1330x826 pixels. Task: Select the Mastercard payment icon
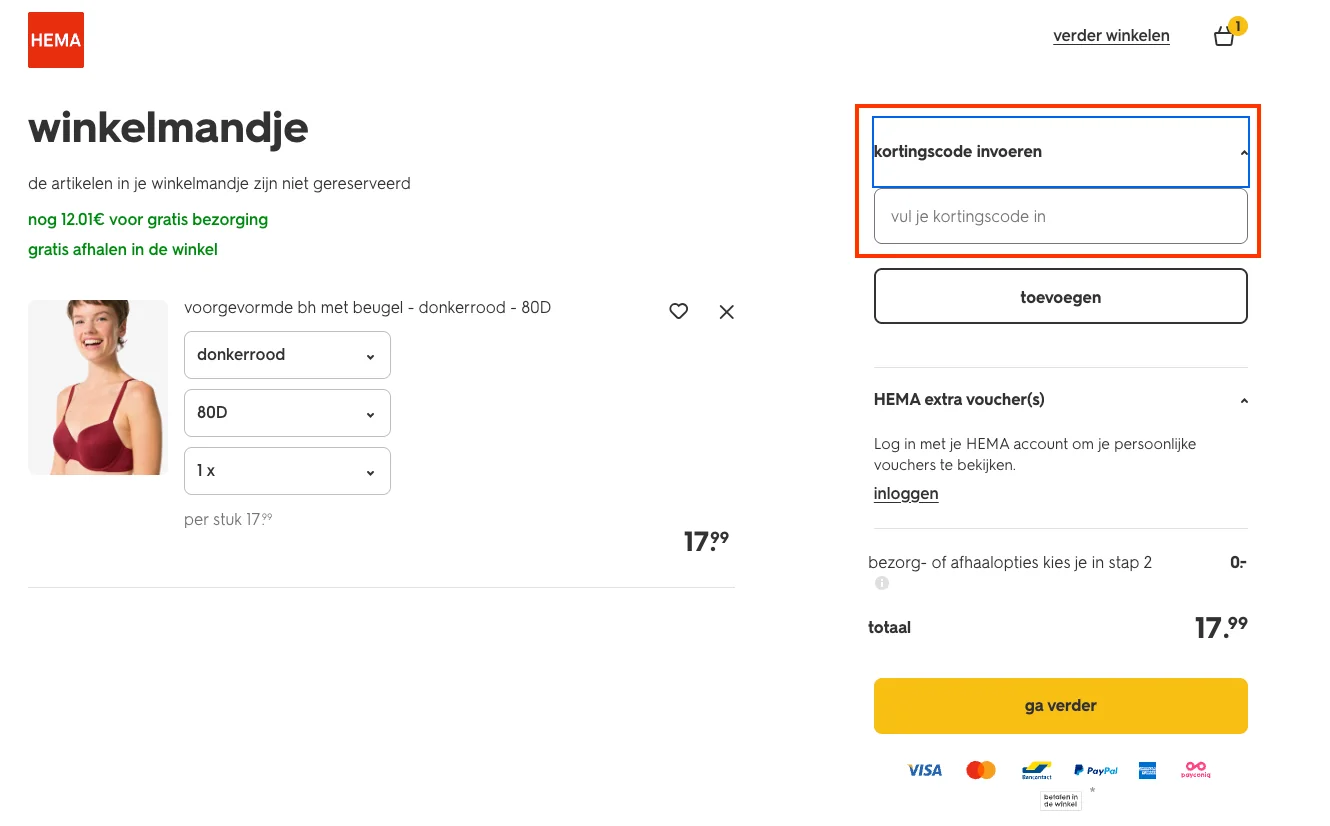(x=980, y=770)
